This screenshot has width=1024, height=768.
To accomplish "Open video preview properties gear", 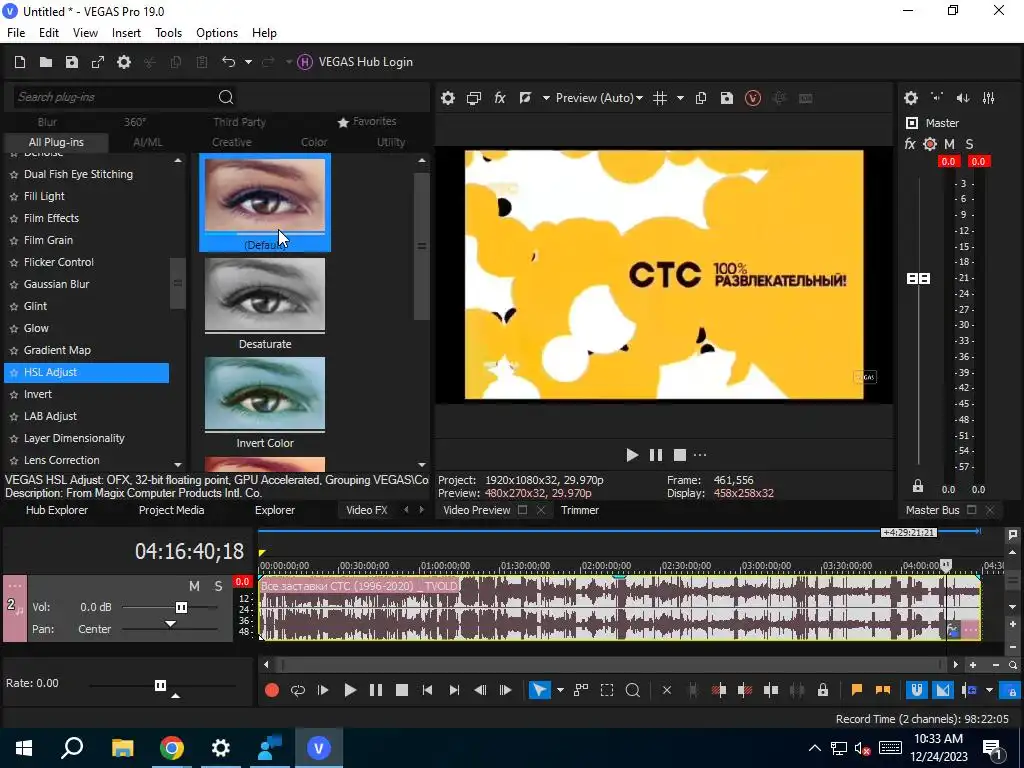I will [x=447, y=98].
